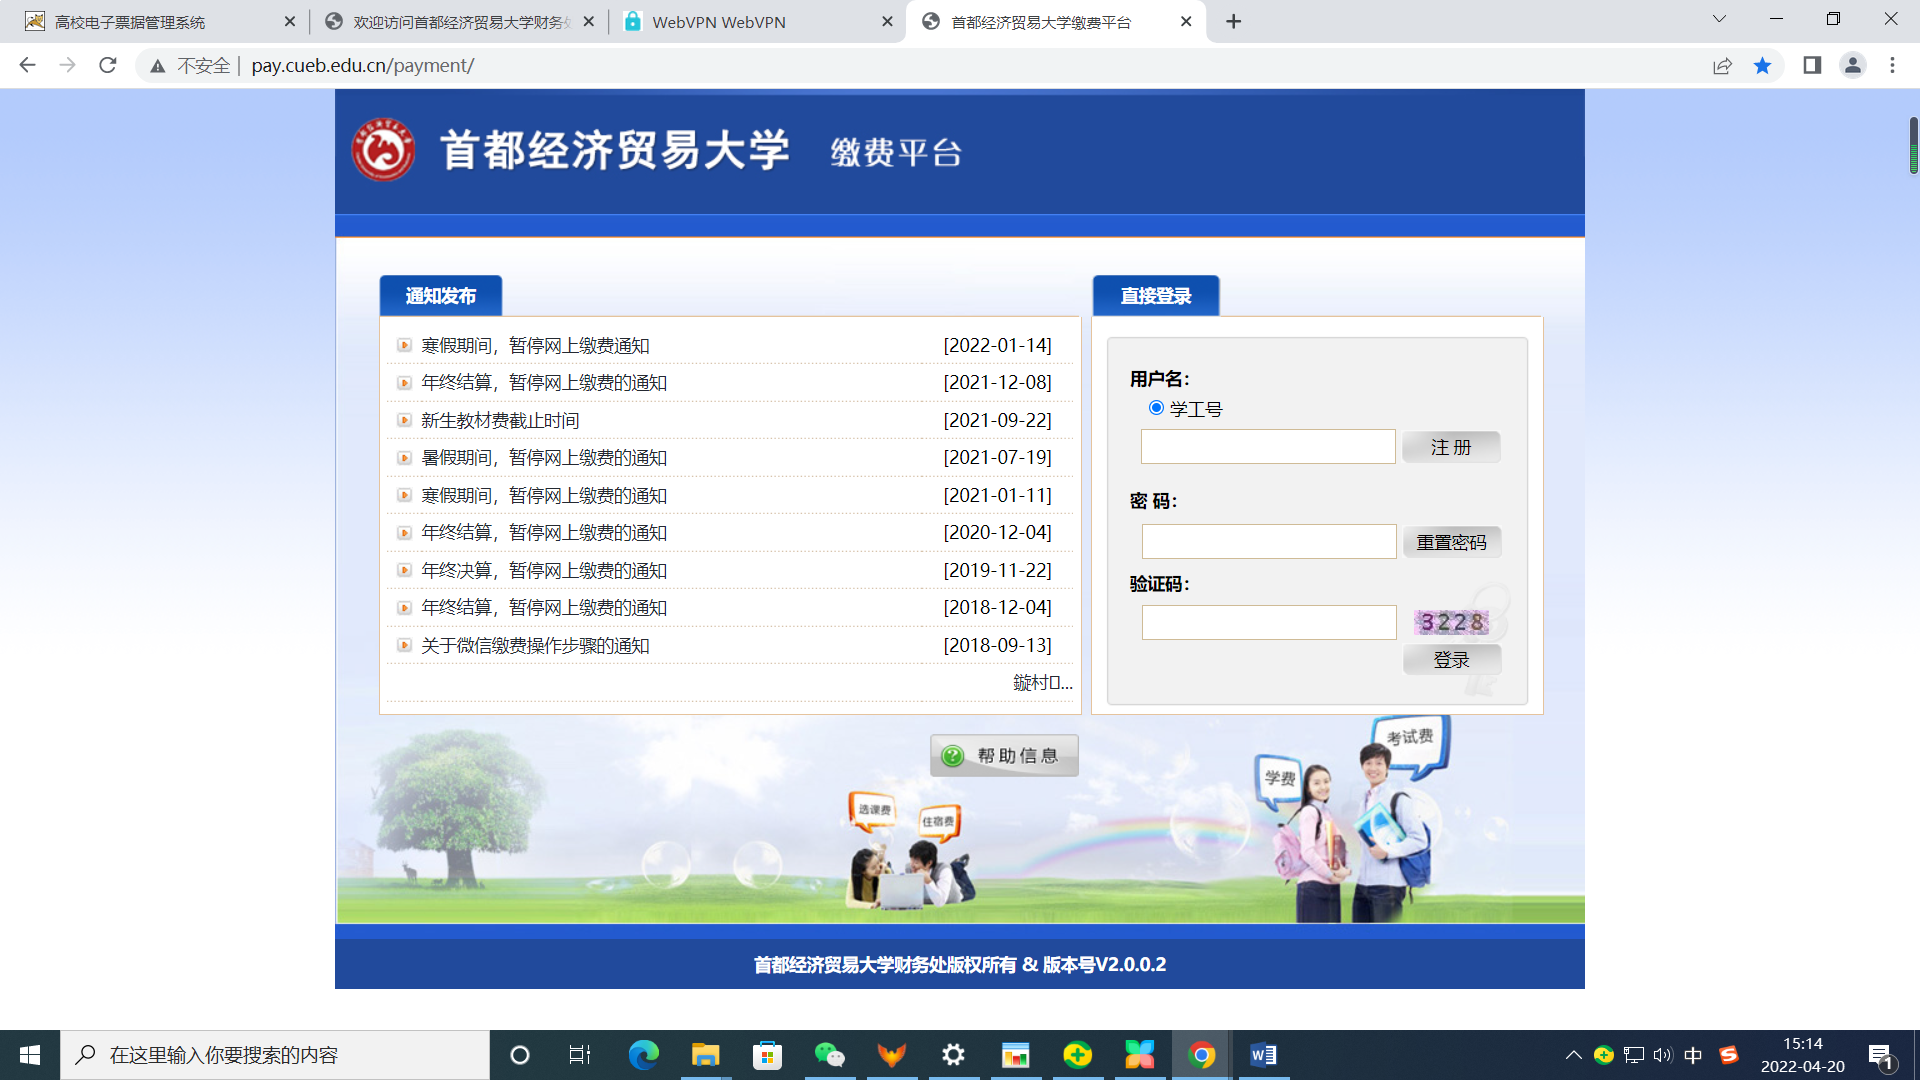This screenshot has height=1080, width=1920.
Task: Open the 2021-12-08 年终结算 notice
Action: (544, 383)
